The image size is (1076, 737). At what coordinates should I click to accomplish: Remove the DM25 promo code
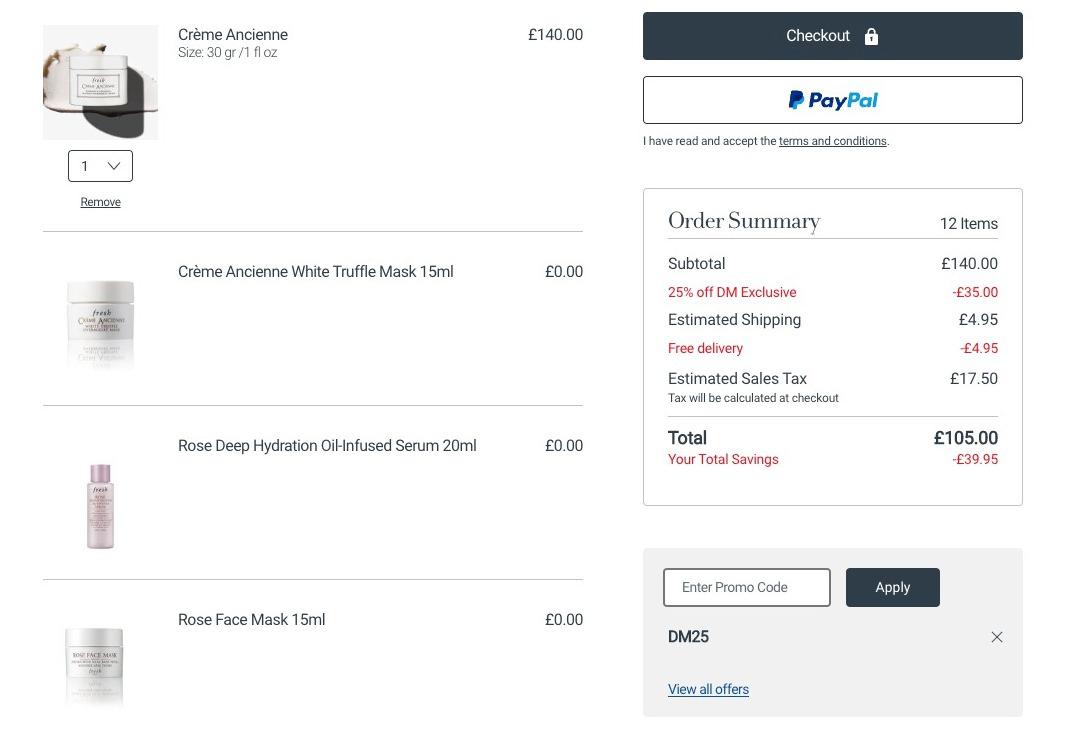[x=996, y=637]
